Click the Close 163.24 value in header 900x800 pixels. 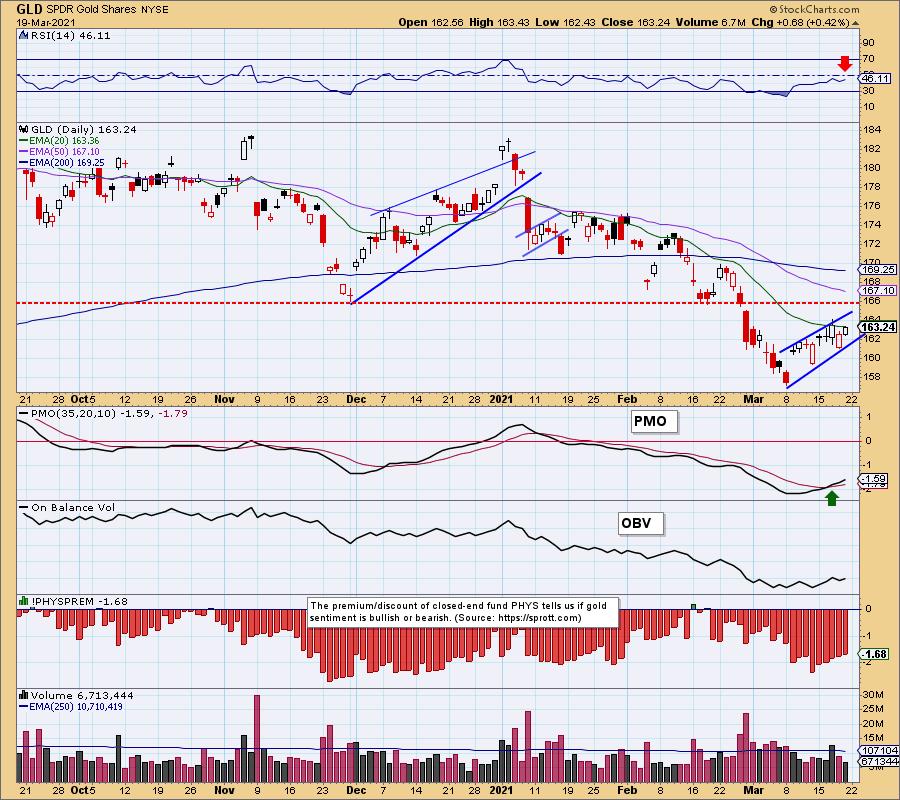tap(635, 22)
